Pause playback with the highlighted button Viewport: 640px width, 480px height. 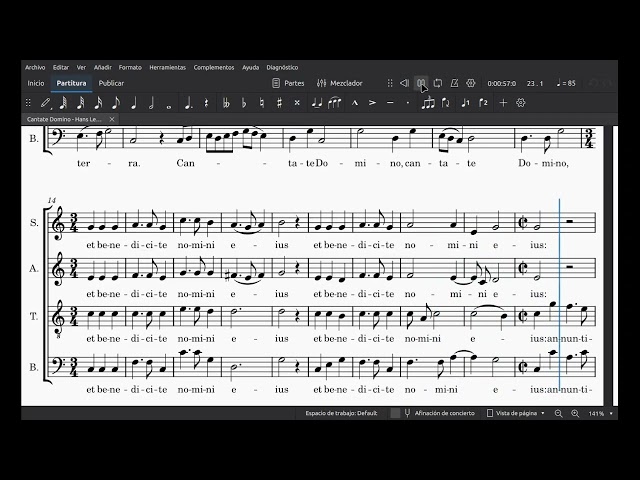(x=421, y=83)
